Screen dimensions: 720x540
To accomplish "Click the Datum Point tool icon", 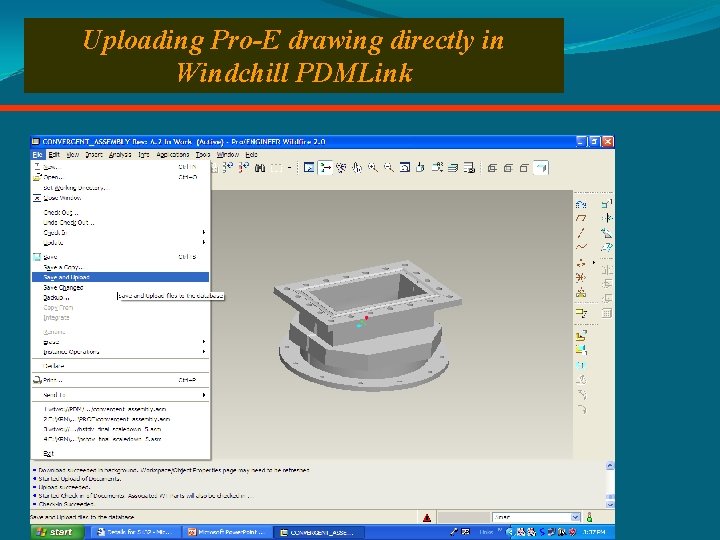I will [x=581, y=263].
